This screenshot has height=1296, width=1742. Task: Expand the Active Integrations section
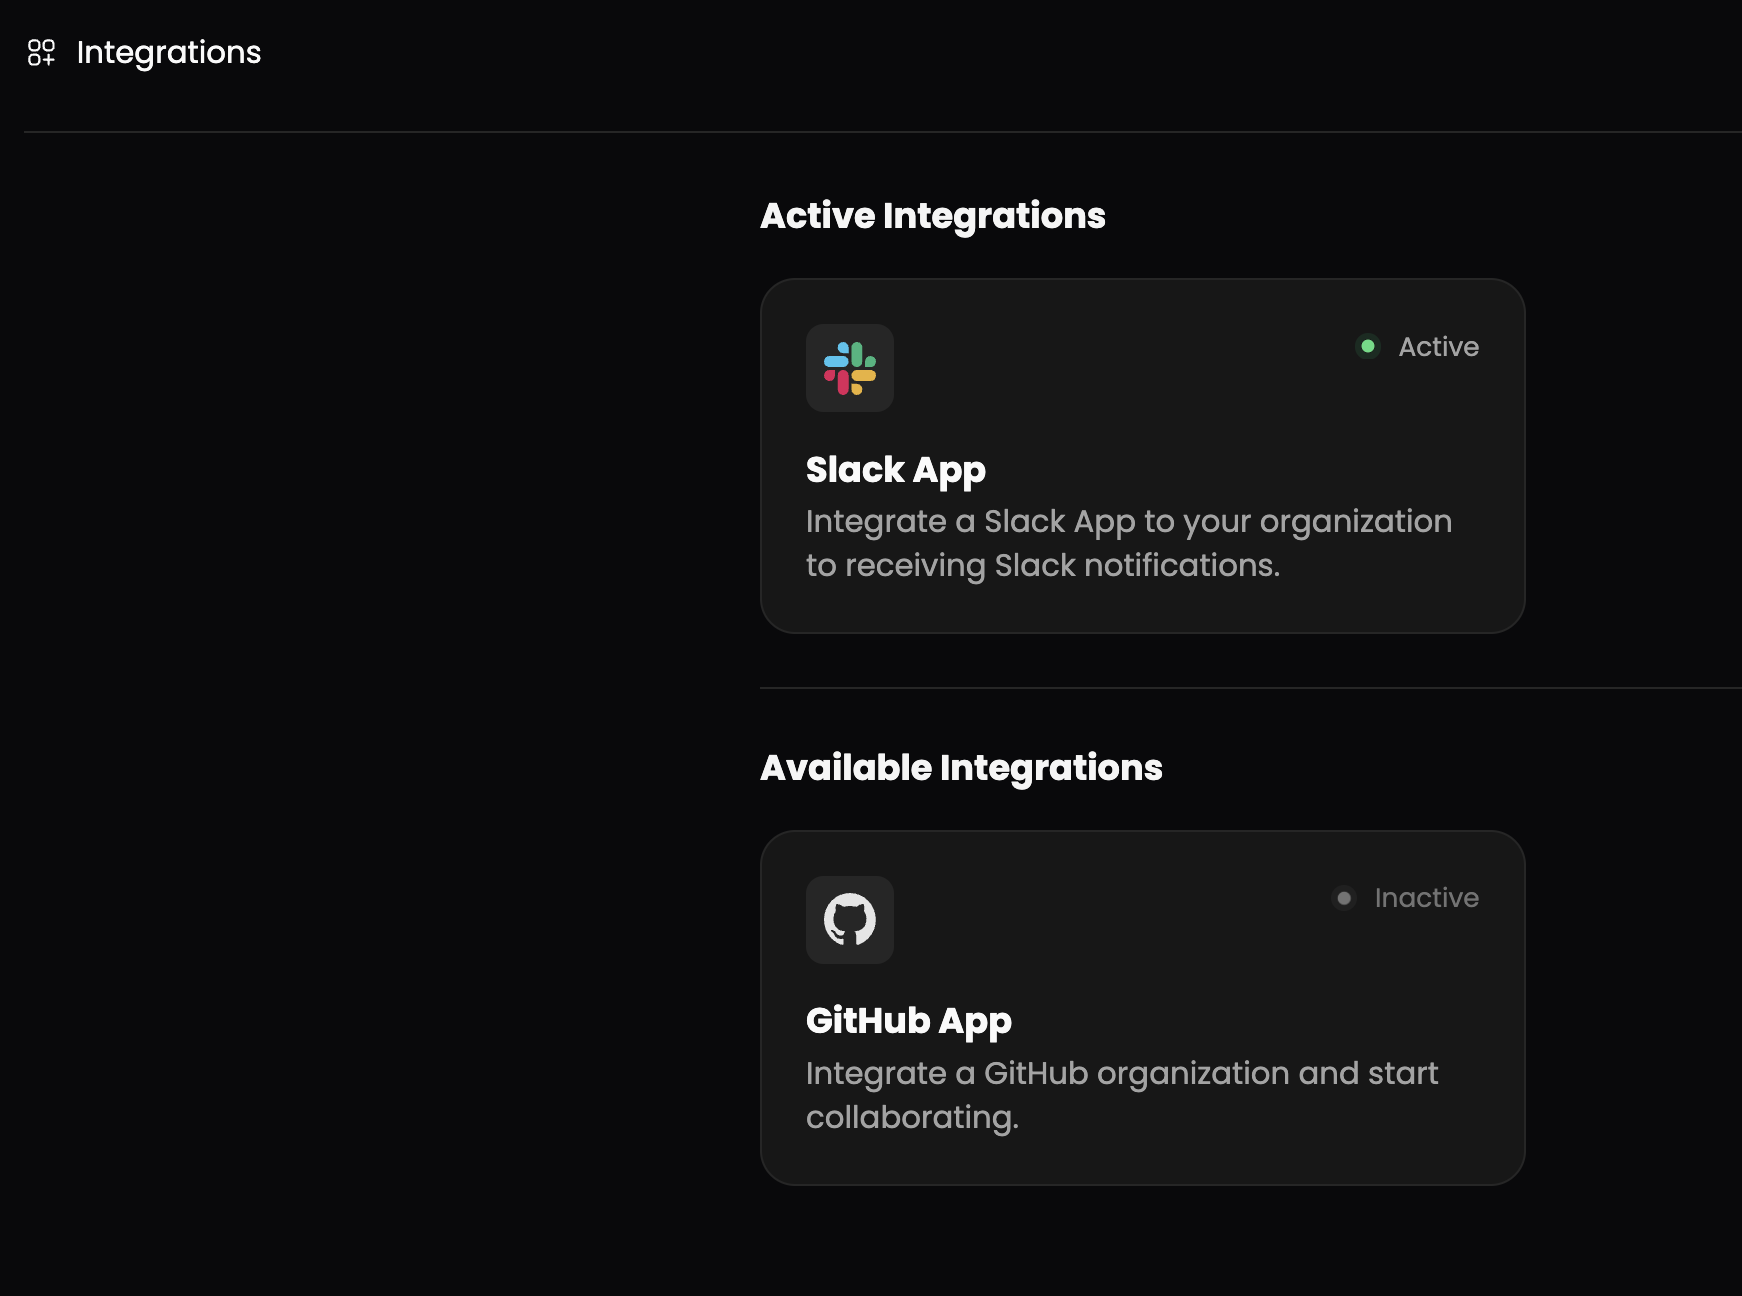(933, 216)
